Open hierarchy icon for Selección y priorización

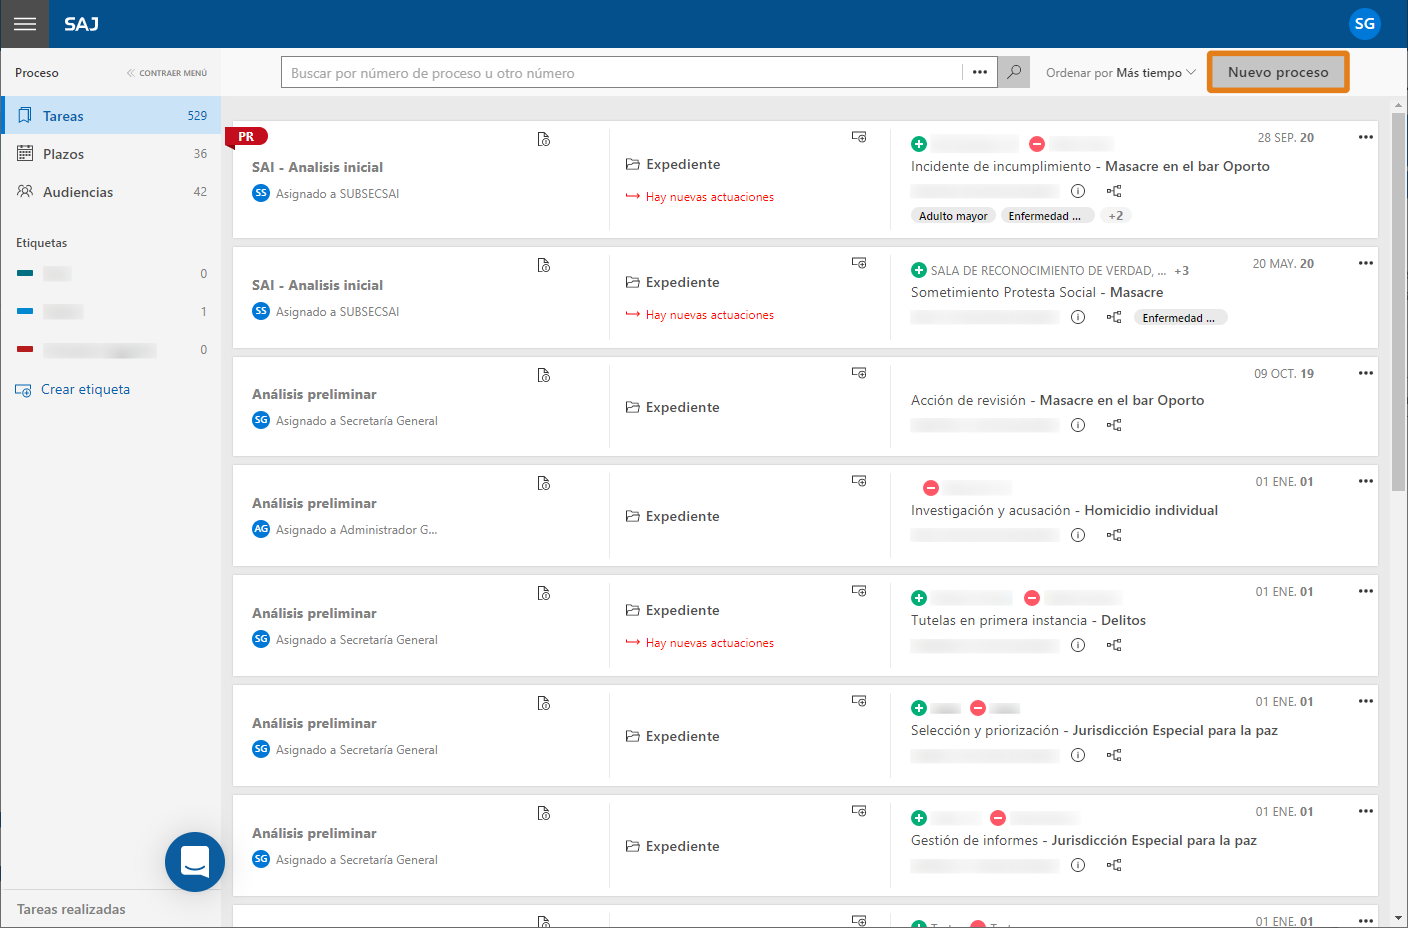click(x=1114, y=755)
